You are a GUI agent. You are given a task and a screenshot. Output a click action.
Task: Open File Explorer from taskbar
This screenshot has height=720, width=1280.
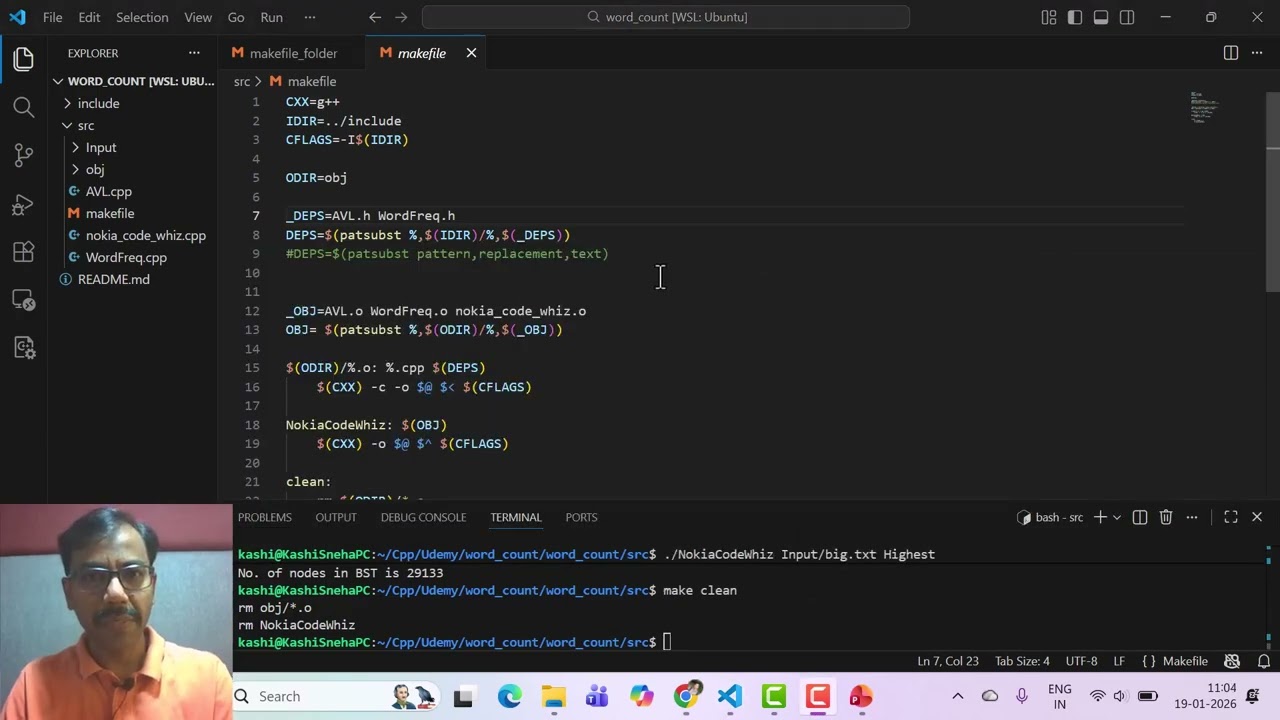[x=553, y=696]
